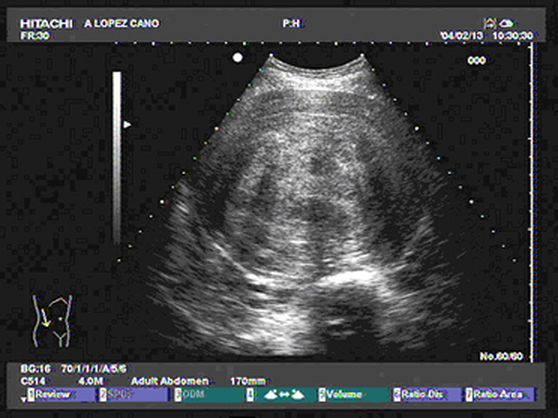Click the eye-shaped icon in header

[506, 24]
